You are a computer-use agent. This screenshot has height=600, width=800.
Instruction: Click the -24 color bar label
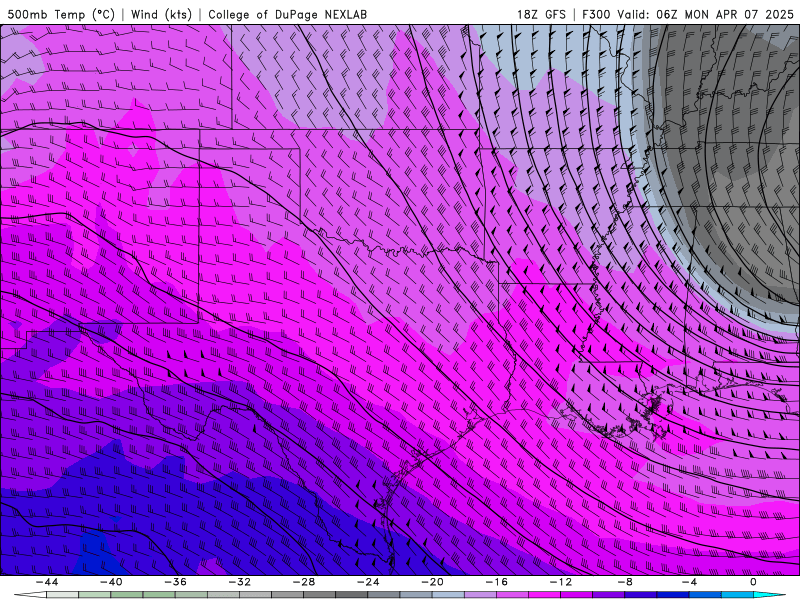(x=368, y=582)
